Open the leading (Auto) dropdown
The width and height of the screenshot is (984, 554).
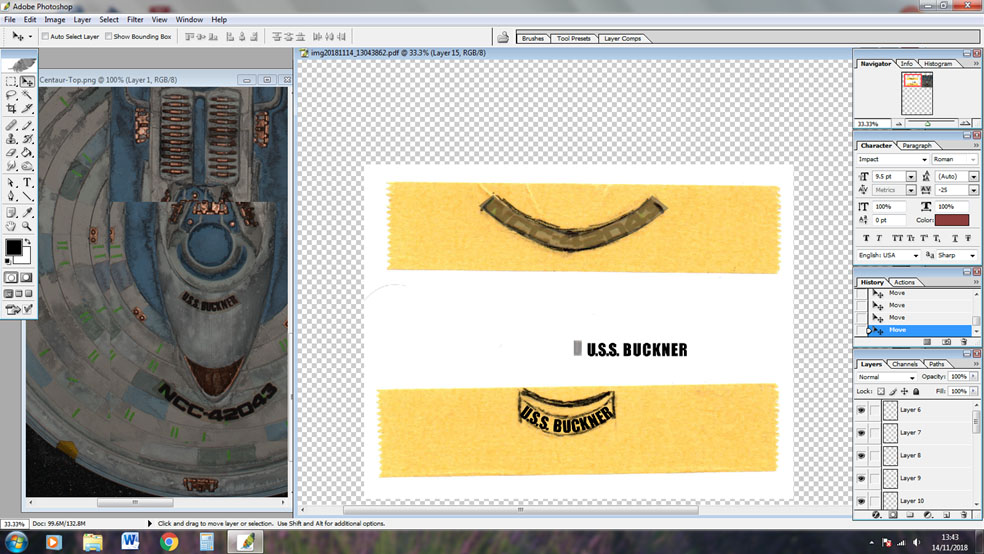973,177
